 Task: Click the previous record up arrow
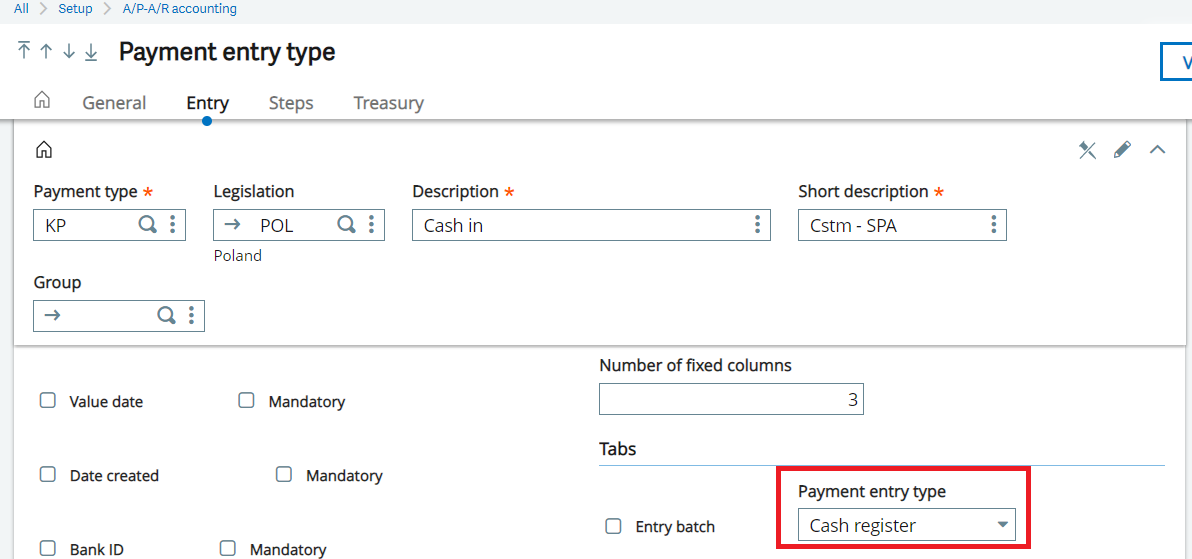tap(46, 51)
